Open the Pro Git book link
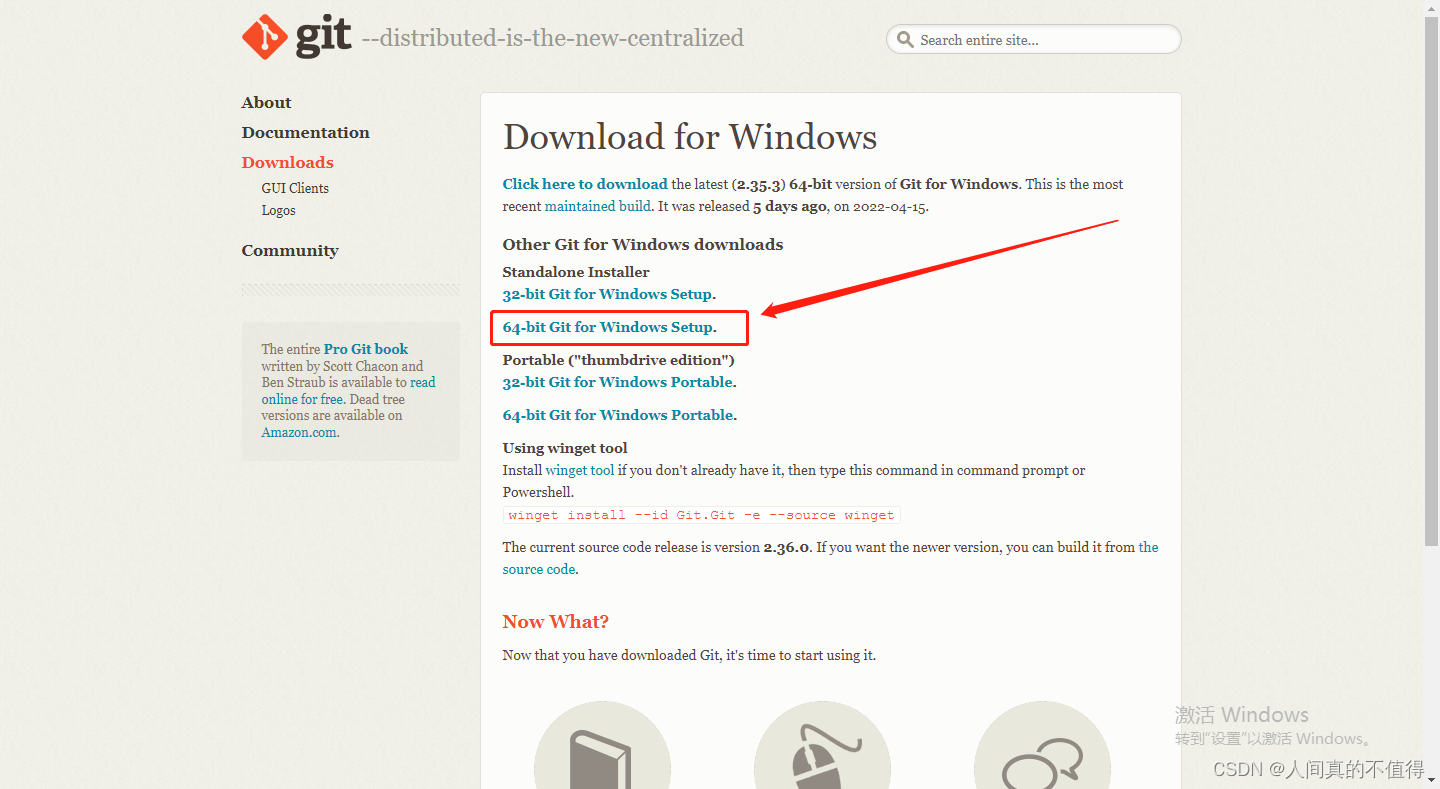This screenshot has width=1440, height=789. click(x=366, y=349)
